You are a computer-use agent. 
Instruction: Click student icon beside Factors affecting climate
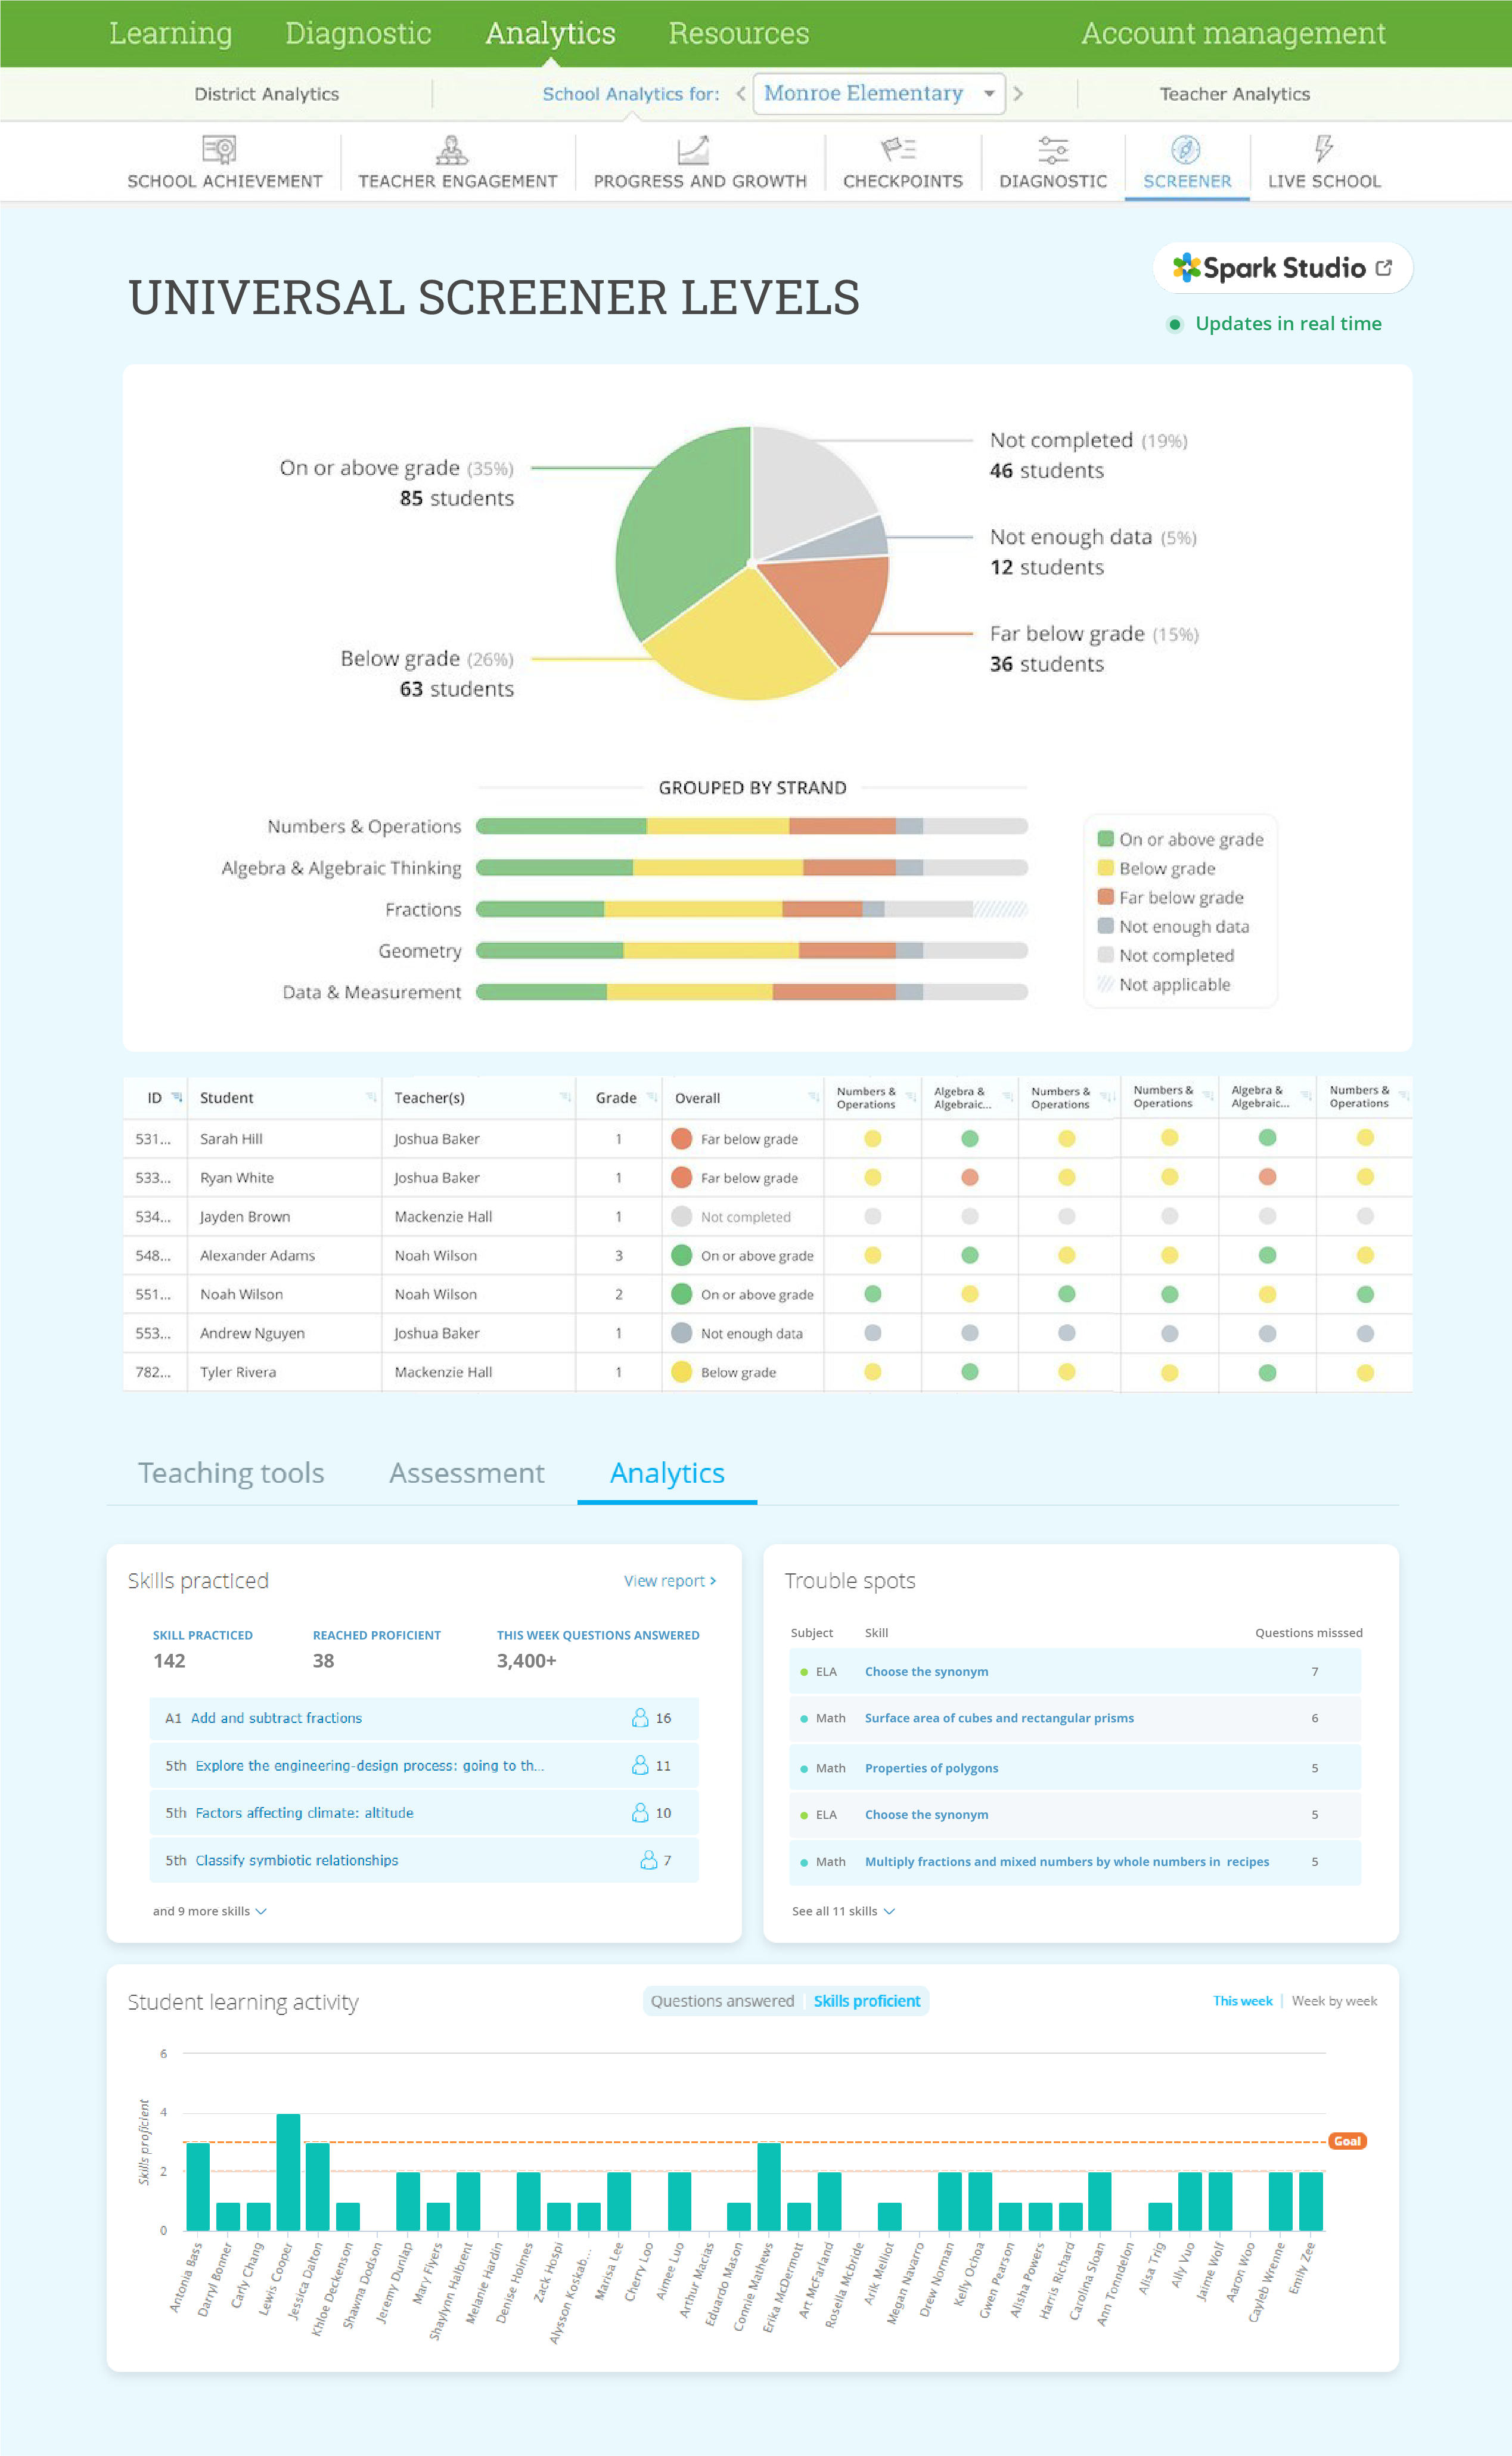[x=640, y=1812]
